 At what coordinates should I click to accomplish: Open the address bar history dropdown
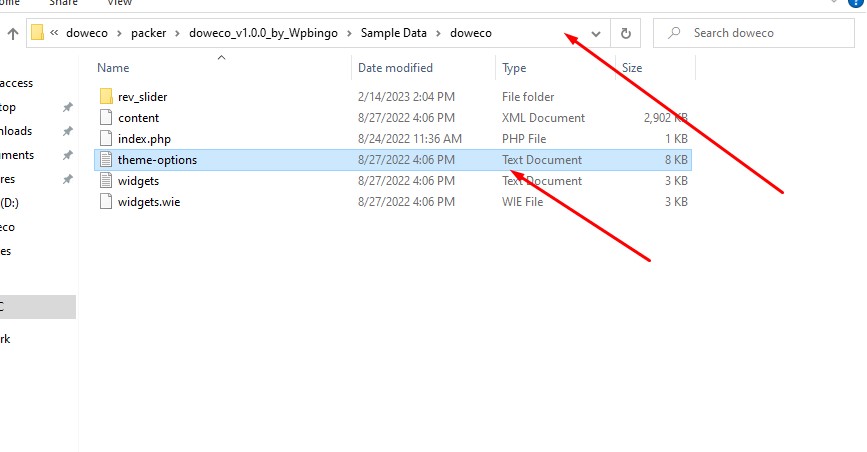click(596, 34)
